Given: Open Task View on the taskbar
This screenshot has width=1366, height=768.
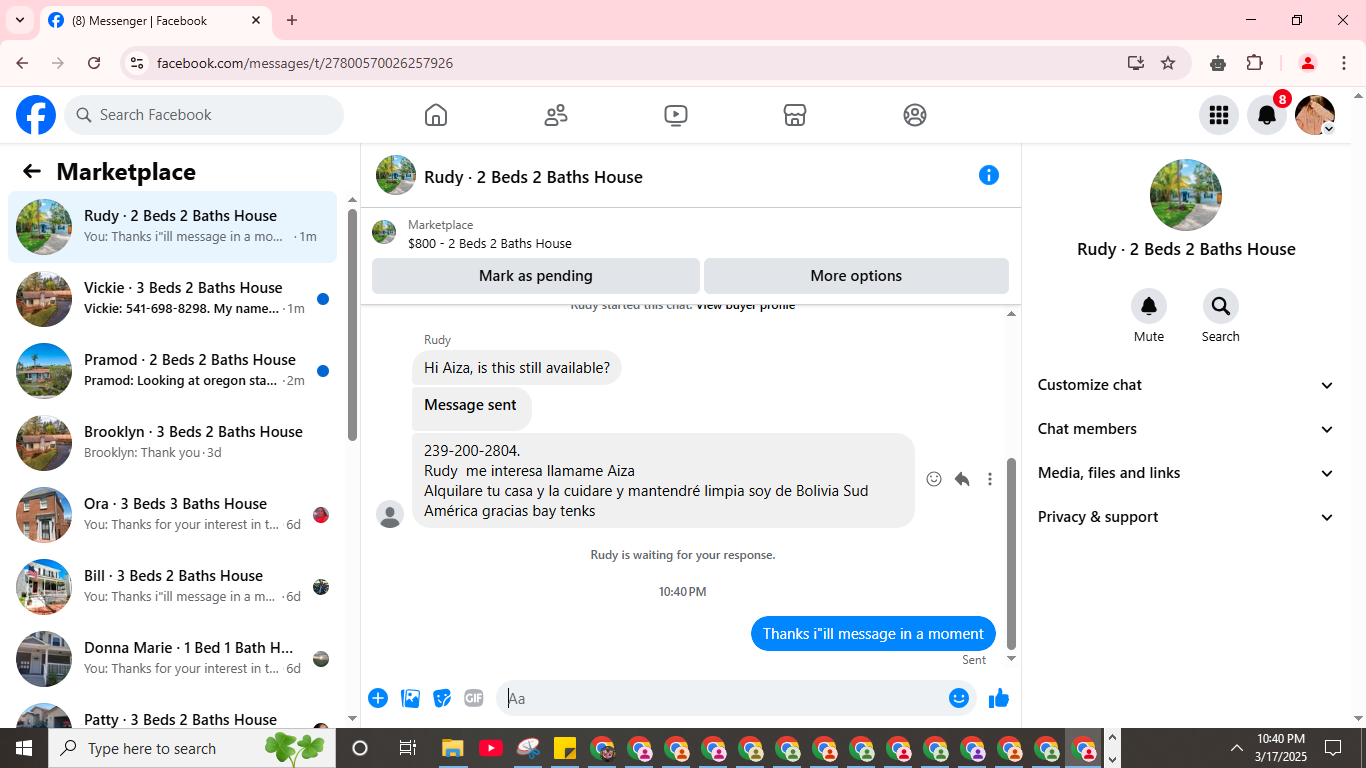Looking at the screenshot, I should pos(407,748).
